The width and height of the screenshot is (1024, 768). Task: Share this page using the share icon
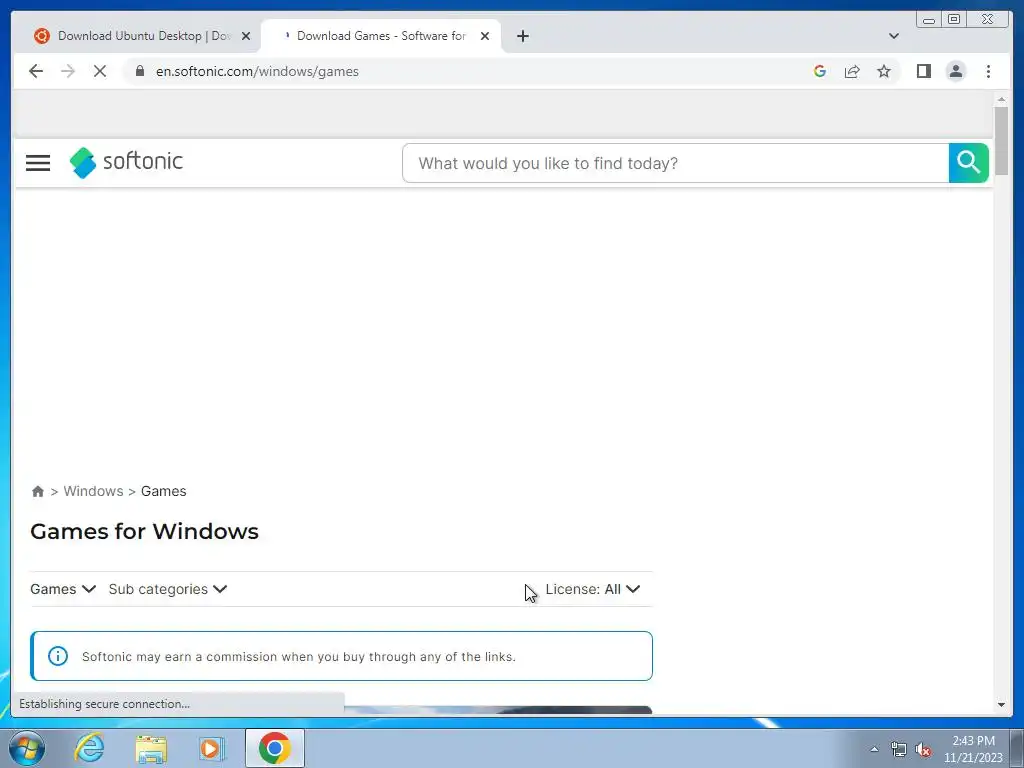click(x=852, y=71)
